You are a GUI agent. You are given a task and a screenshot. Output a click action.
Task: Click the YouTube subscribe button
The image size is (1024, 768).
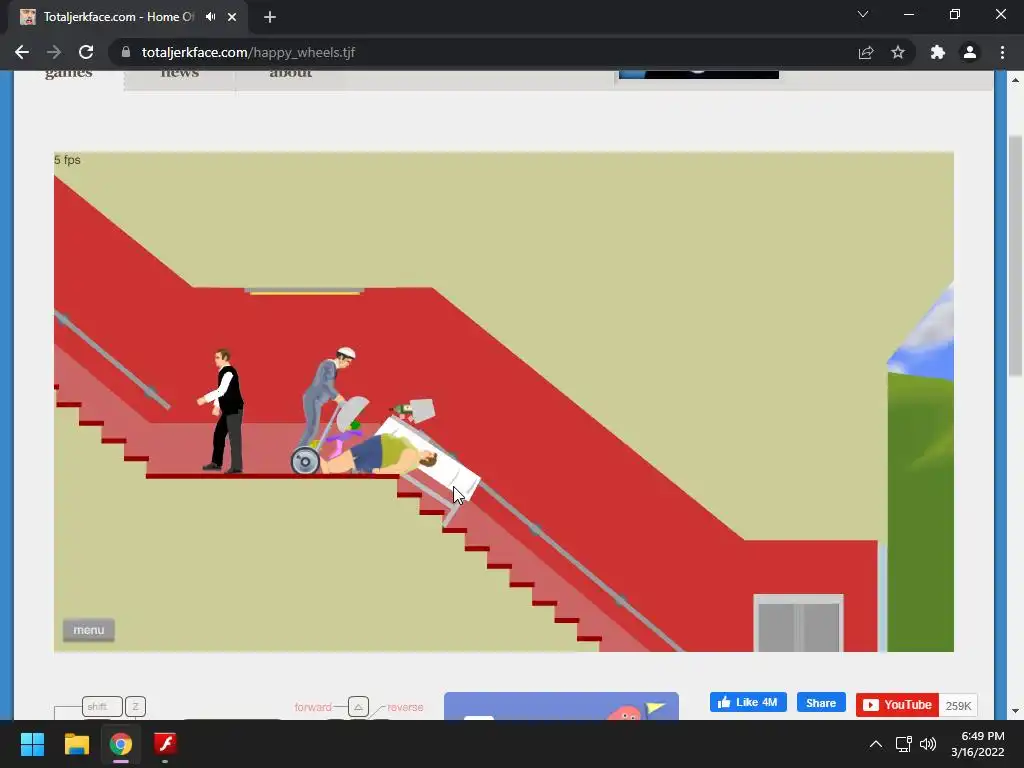pyautogui.click(x=897, y=705)
